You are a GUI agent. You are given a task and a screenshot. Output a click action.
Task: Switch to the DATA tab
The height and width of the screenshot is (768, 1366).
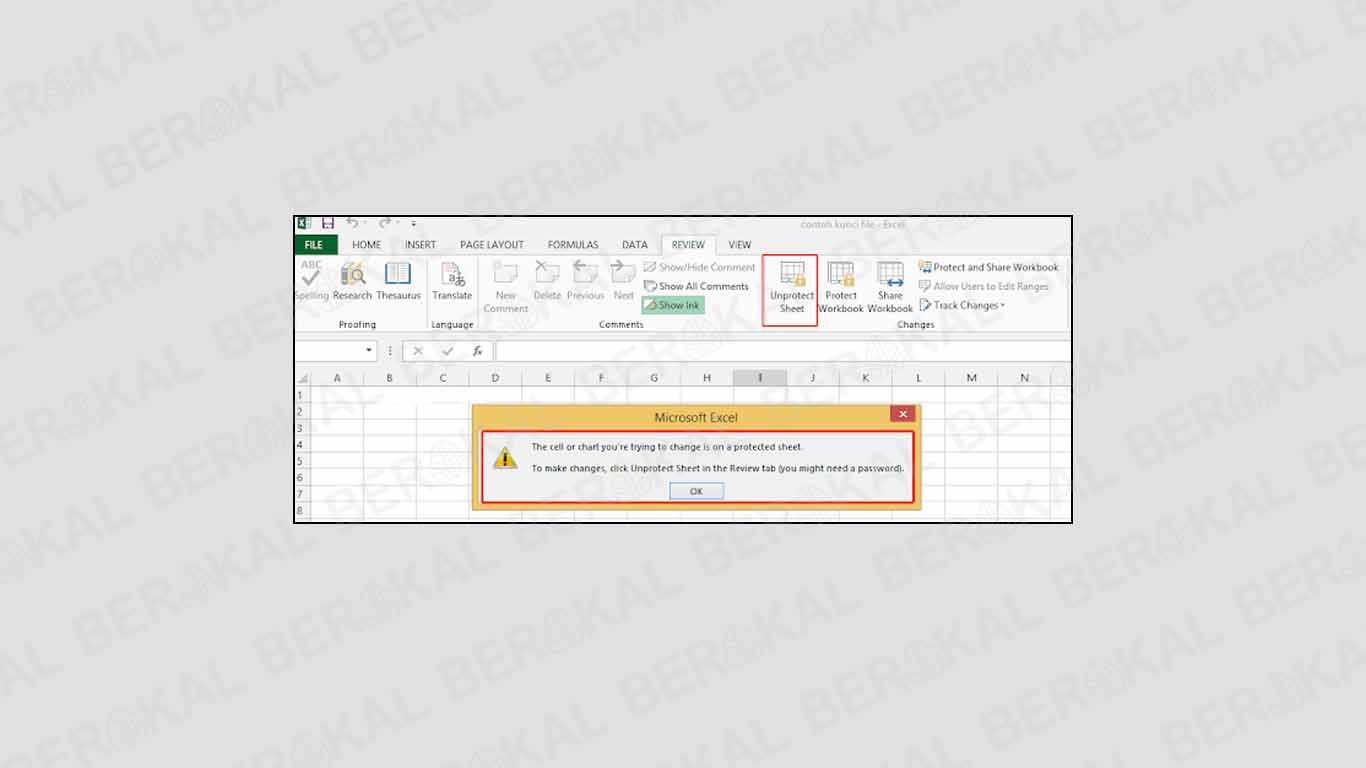pyautogui.click(x=635, y=244)
